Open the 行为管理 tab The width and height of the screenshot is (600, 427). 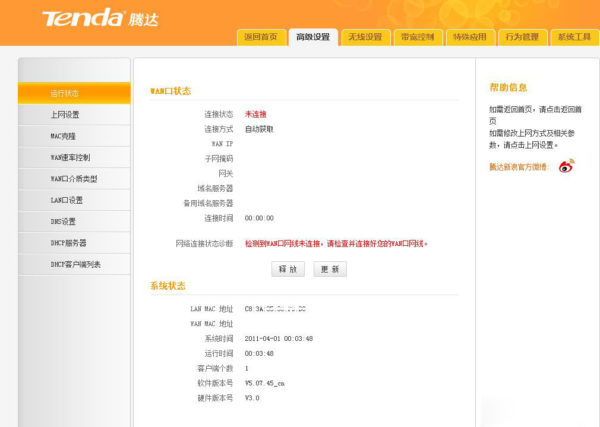point(521,37)
